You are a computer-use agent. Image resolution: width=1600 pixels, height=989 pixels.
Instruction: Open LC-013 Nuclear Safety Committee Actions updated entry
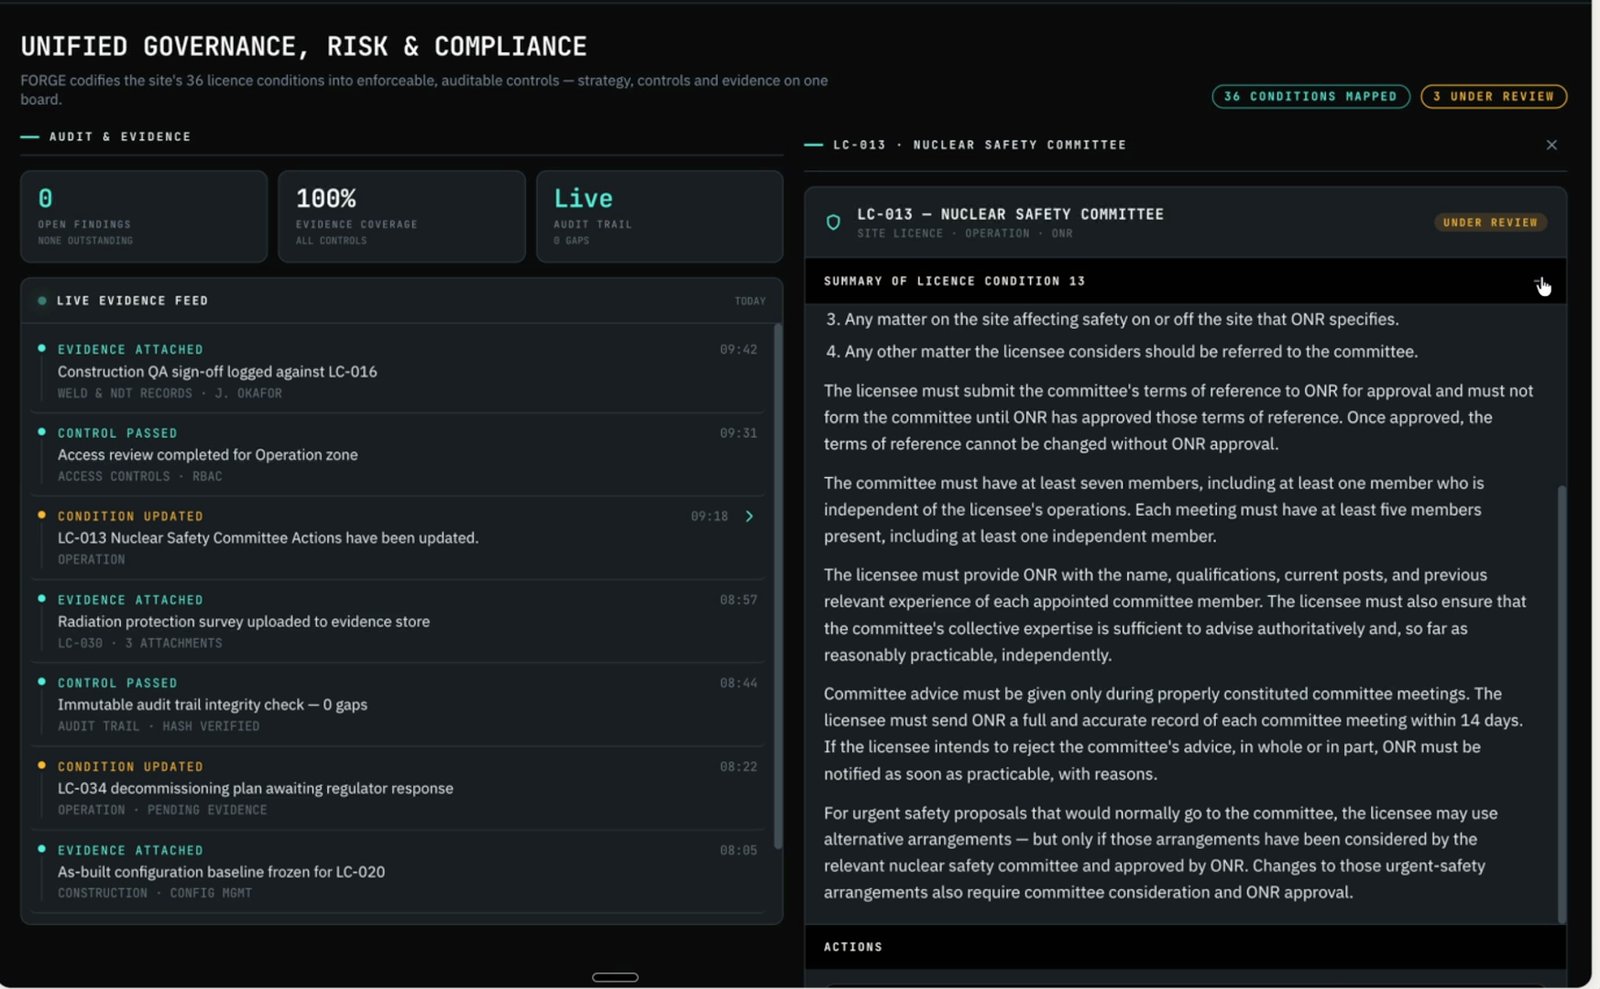click(x=398, y=537)
